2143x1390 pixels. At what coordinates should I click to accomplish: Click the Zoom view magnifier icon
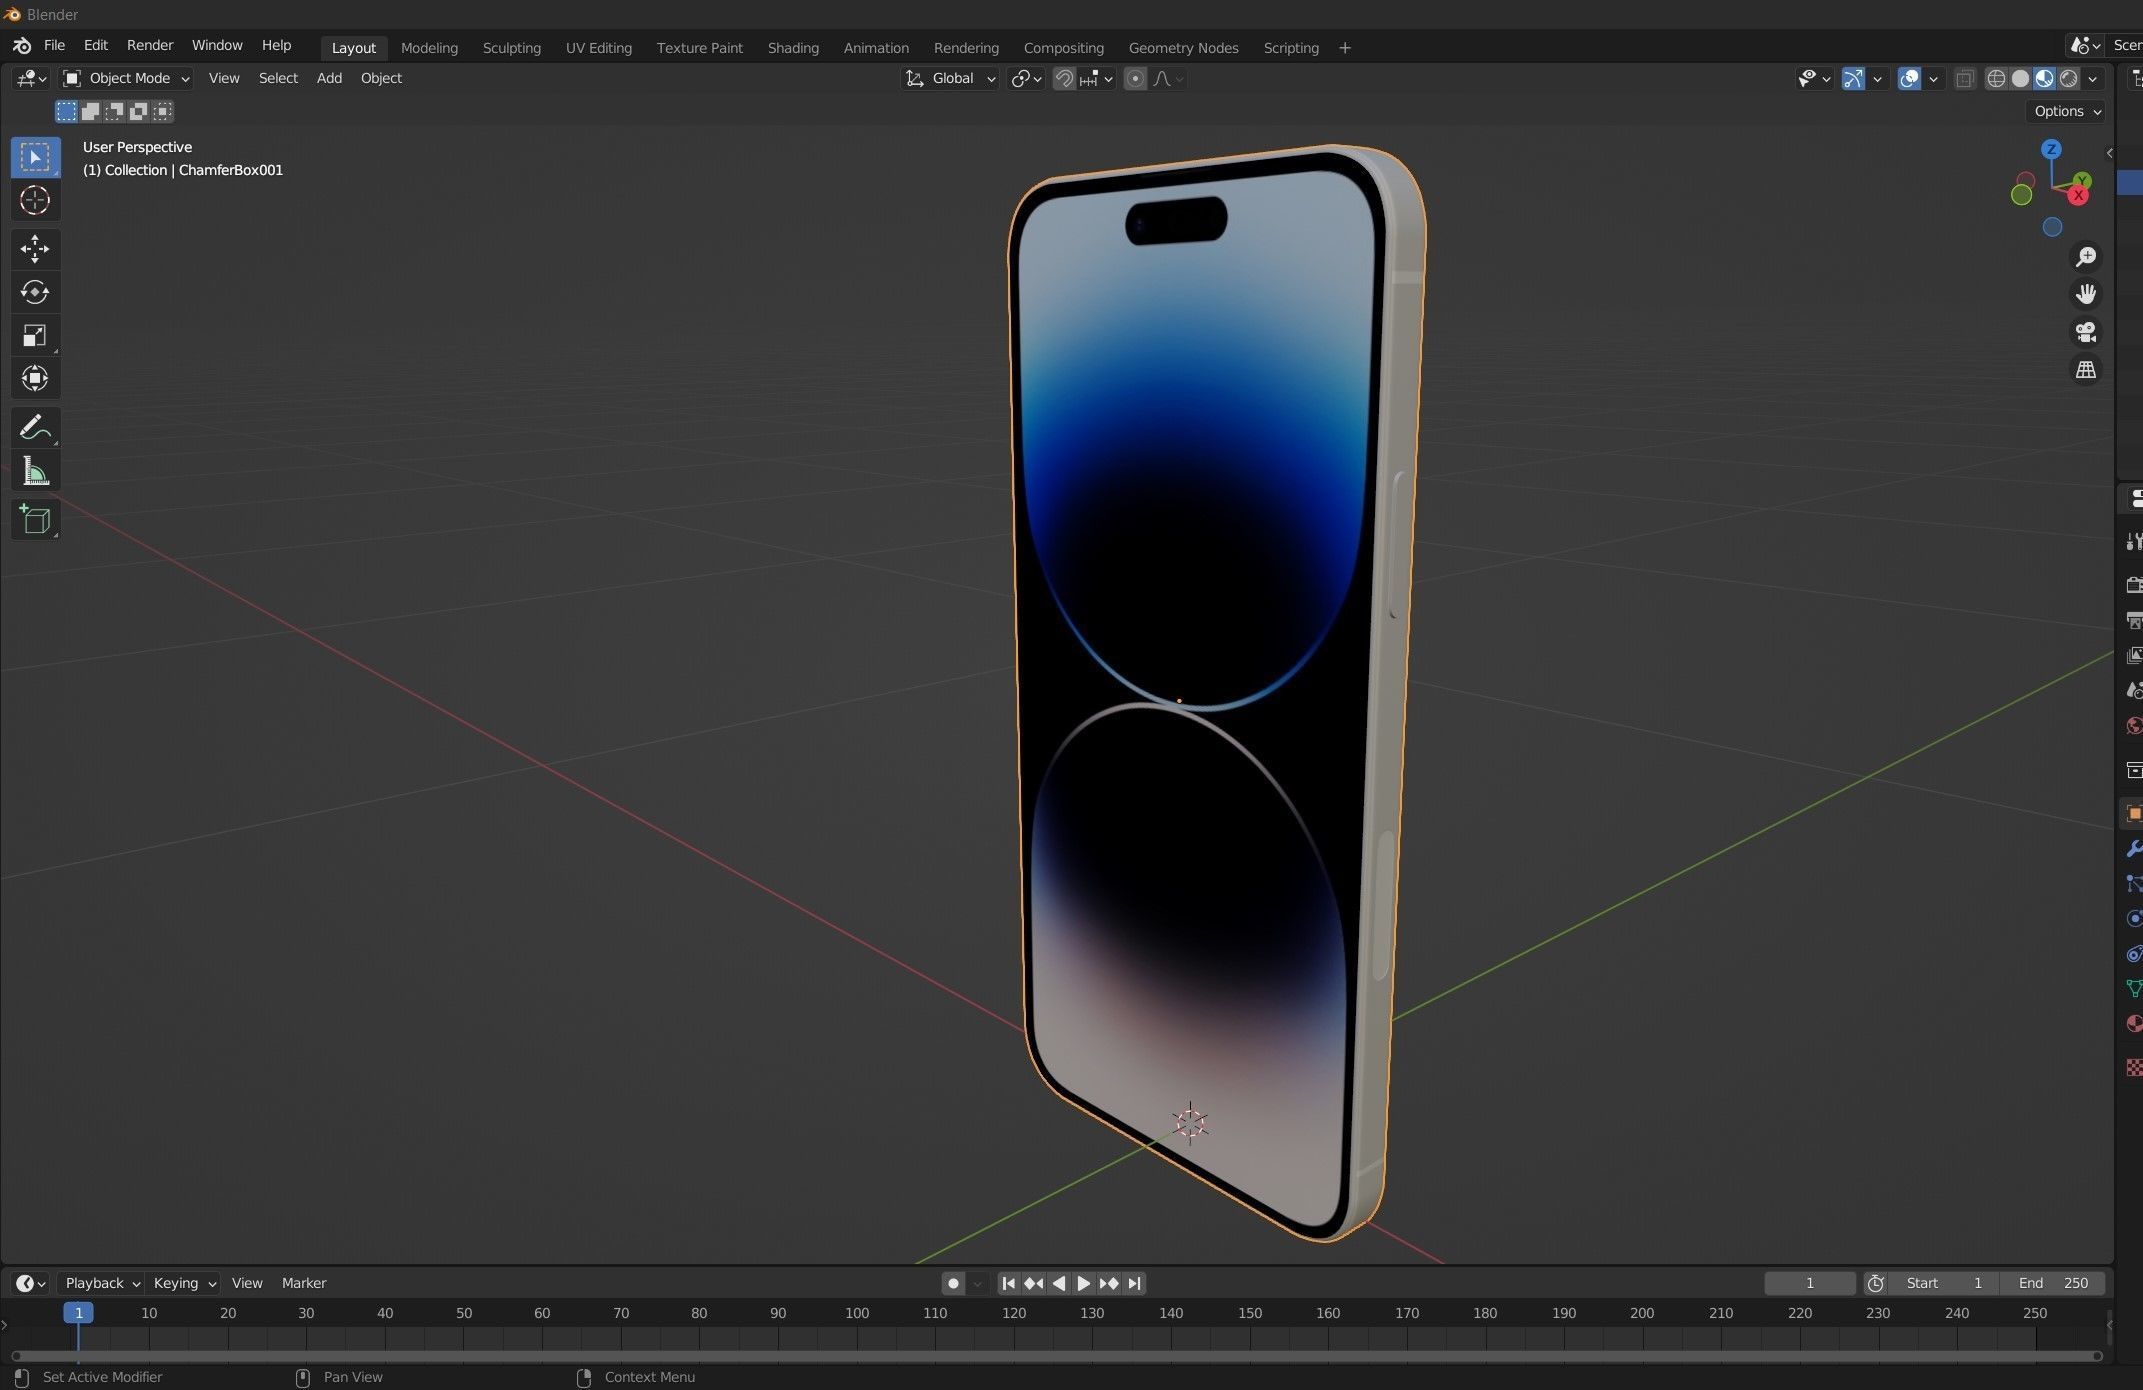2086,257
